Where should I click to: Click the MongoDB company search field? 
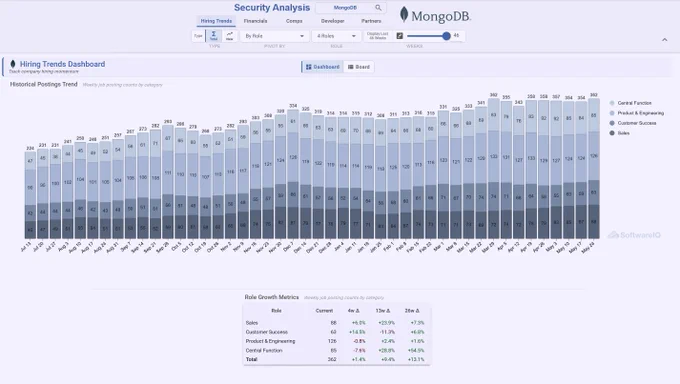coord(351,8)
